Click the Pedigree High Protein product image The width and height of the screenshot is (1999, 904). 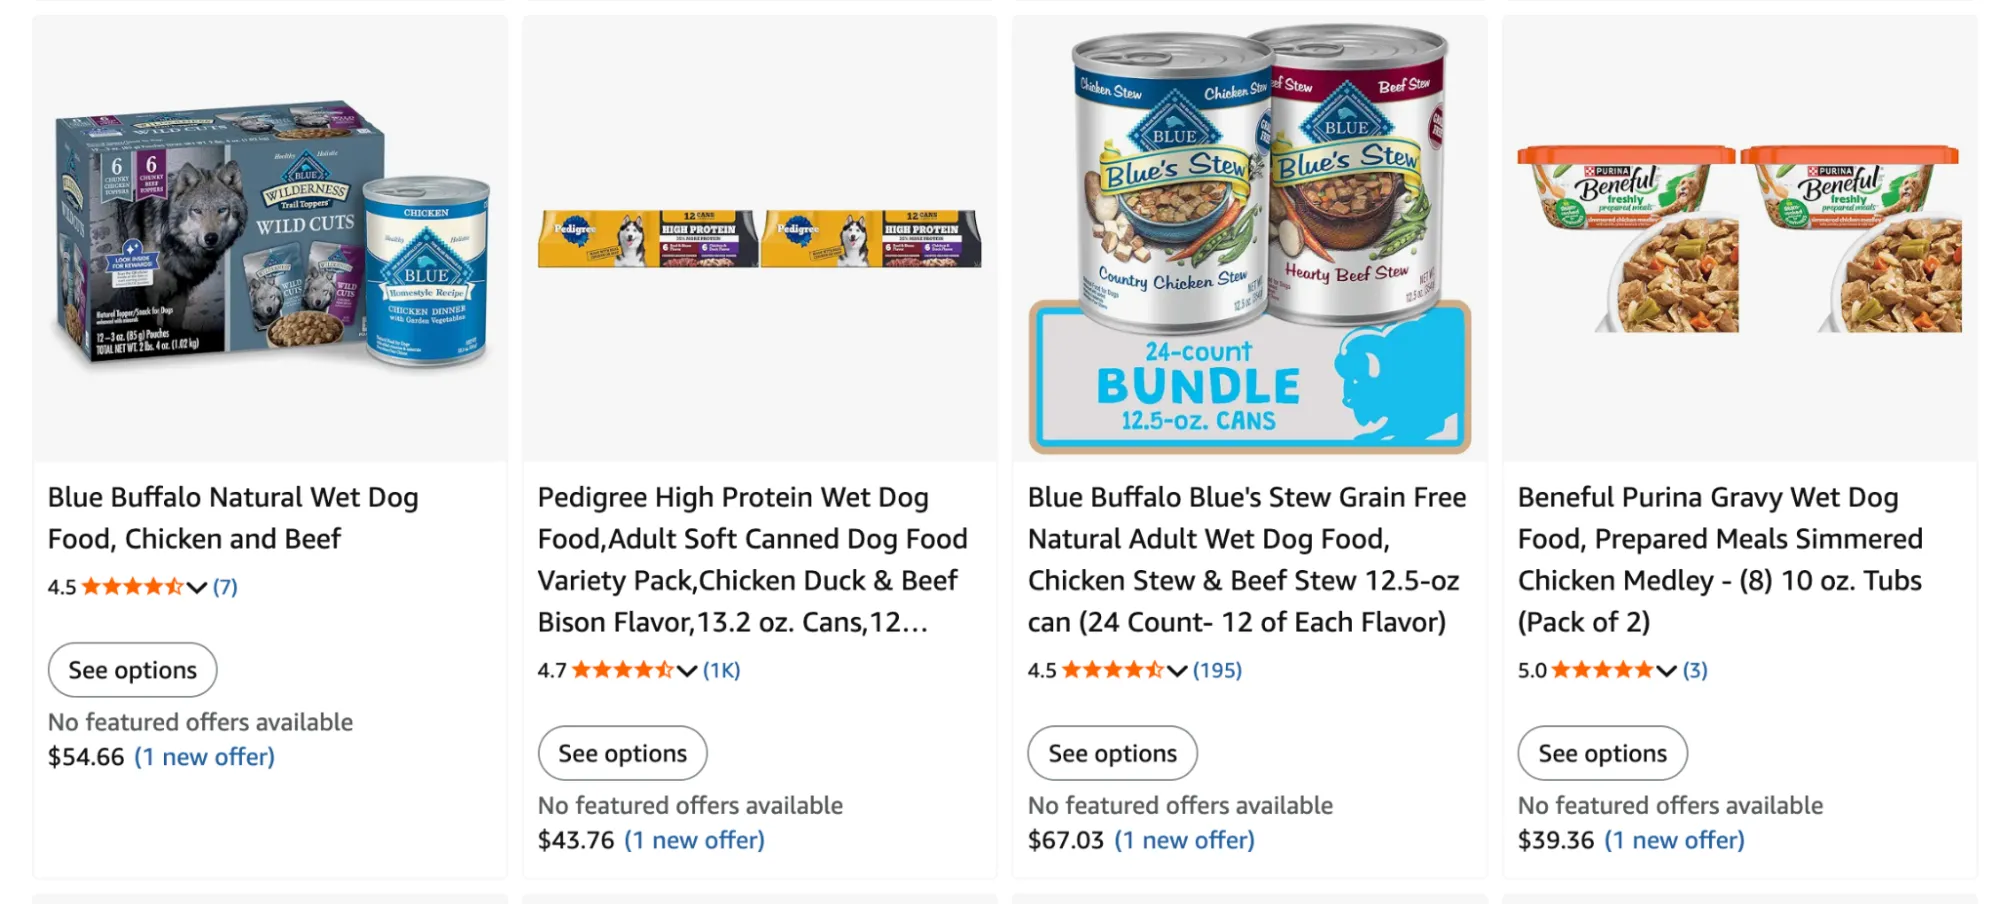click(758, 237)
